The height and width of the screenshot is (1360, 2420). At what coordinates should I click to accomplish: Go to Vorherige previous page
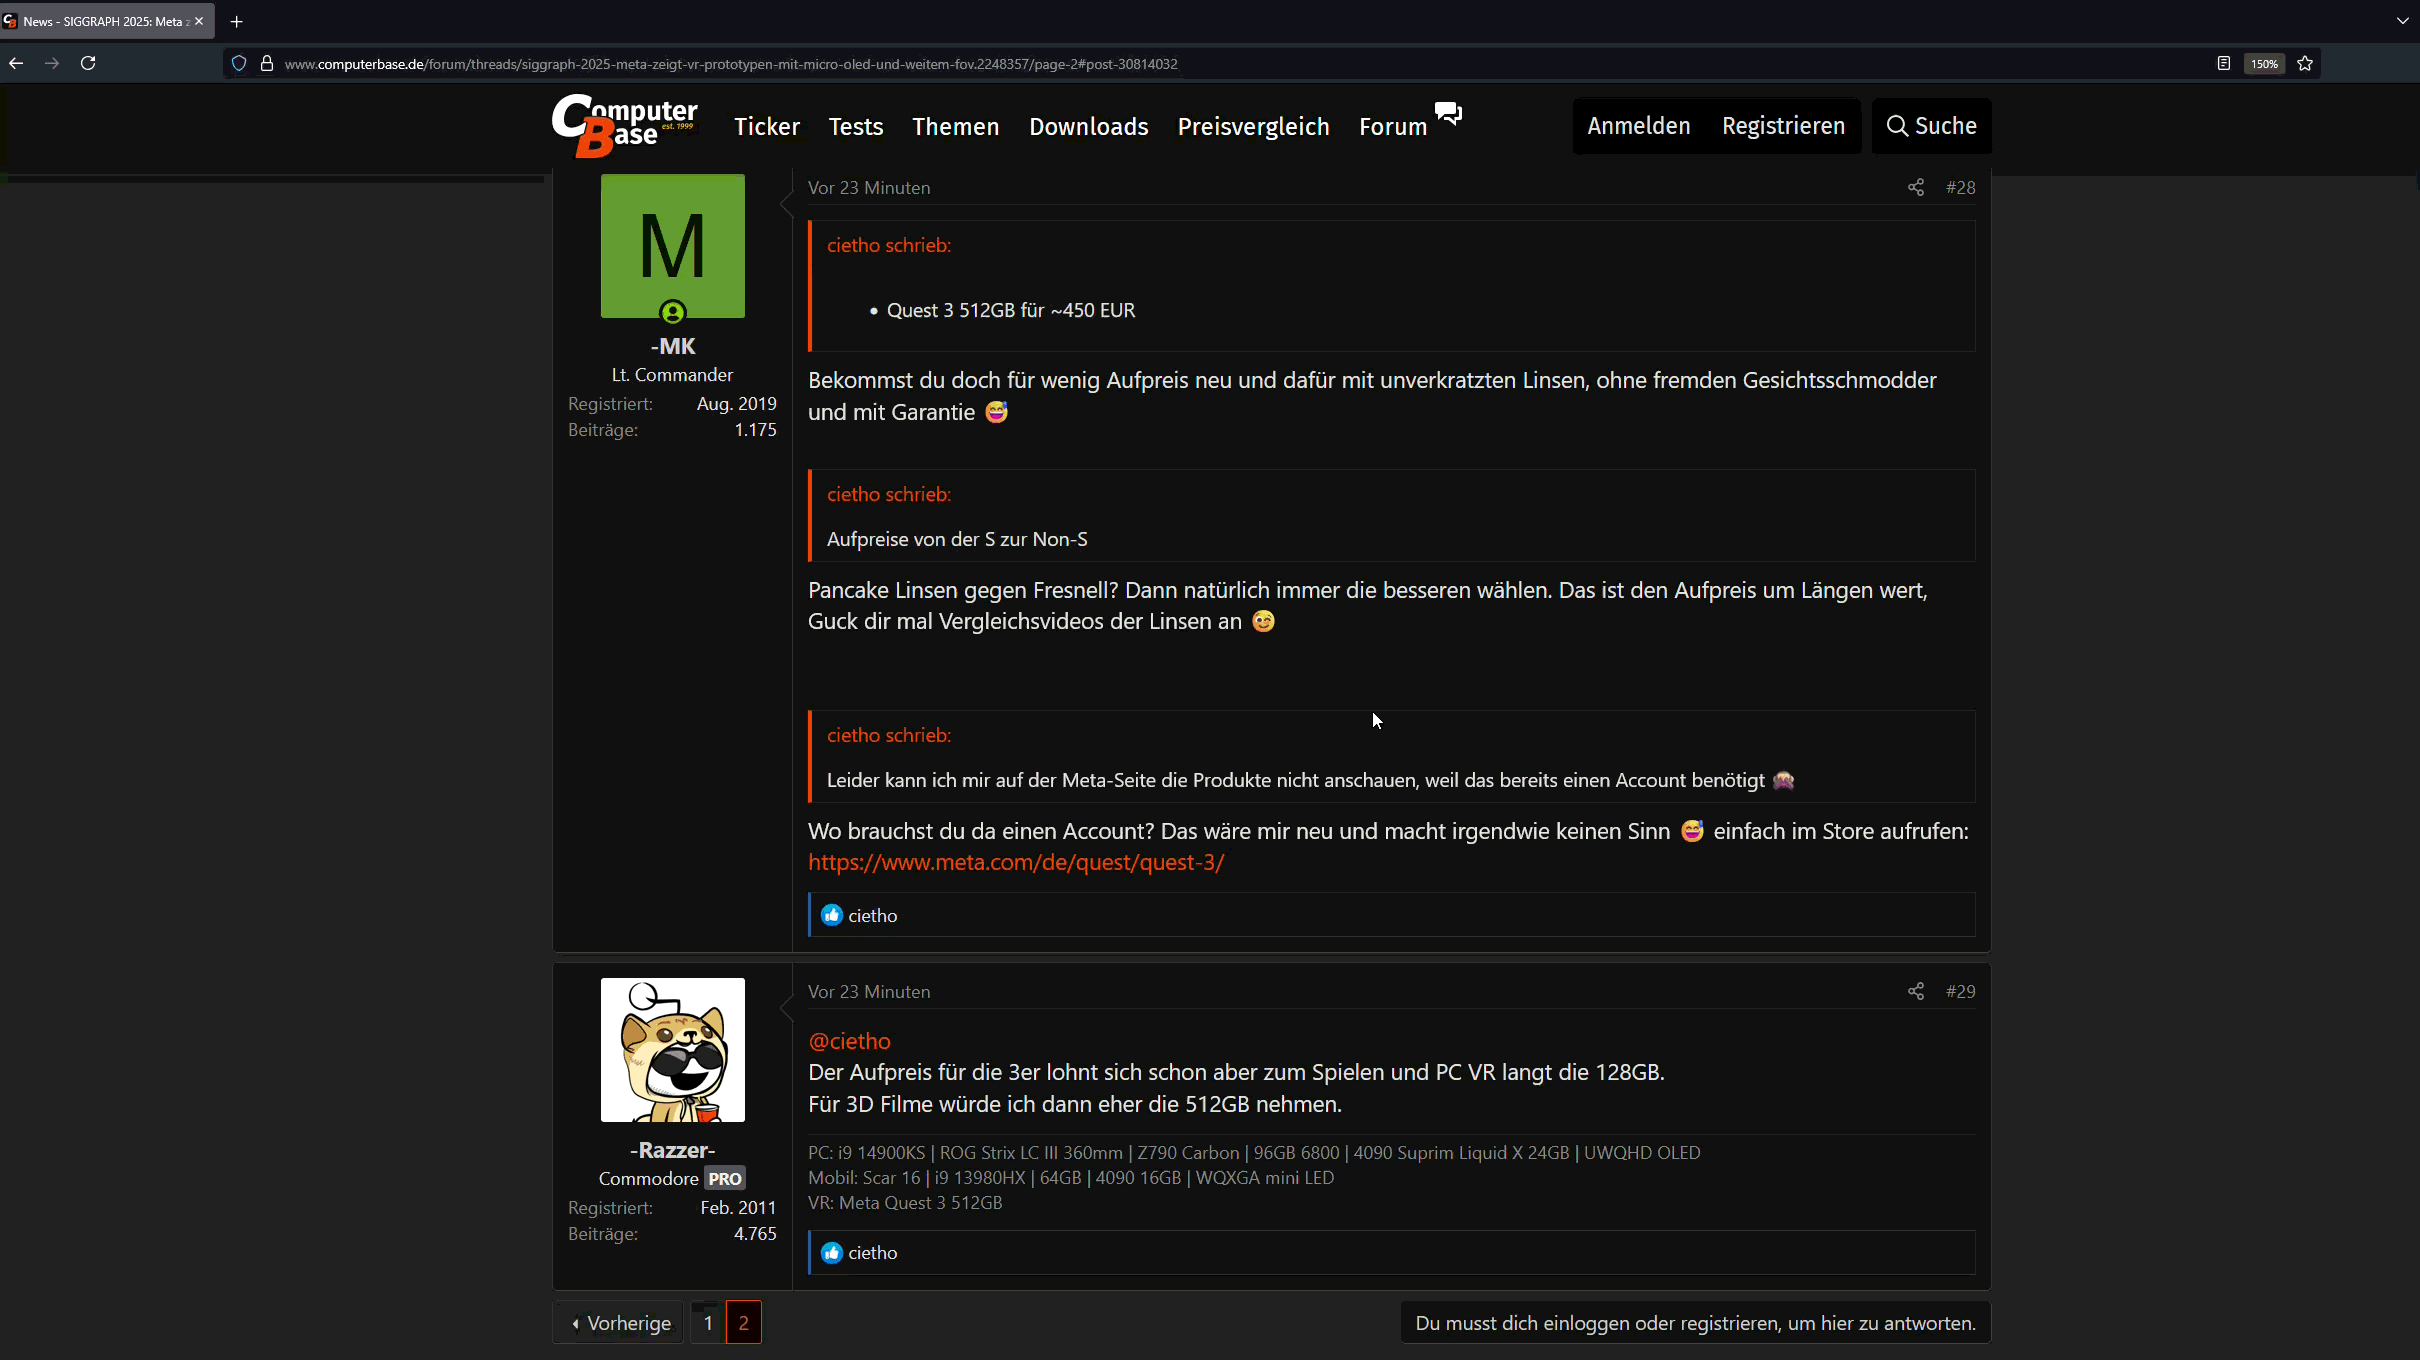620,1323
